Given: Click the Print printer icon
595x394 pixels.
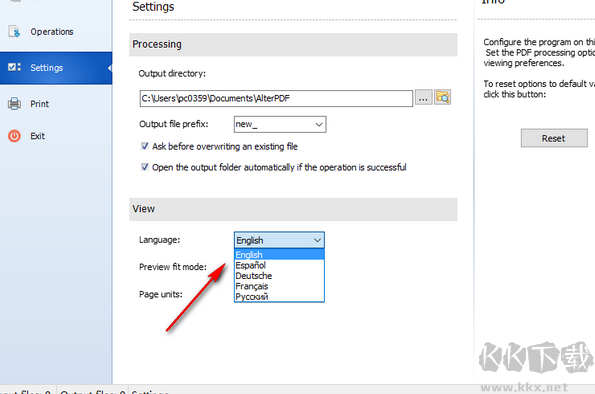Looking at the screenshot, I should 14,103.
